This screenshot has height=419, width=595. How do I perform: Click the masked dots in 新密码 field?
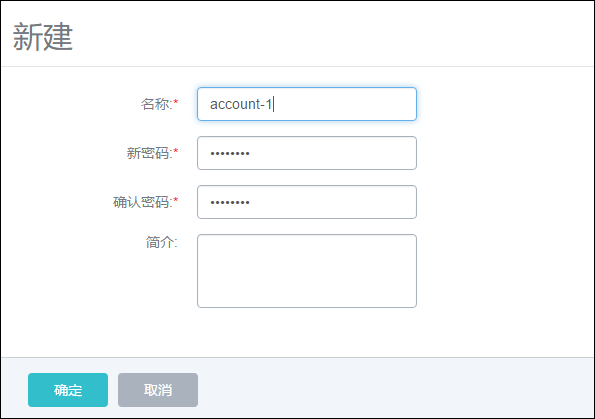point(230,154)
